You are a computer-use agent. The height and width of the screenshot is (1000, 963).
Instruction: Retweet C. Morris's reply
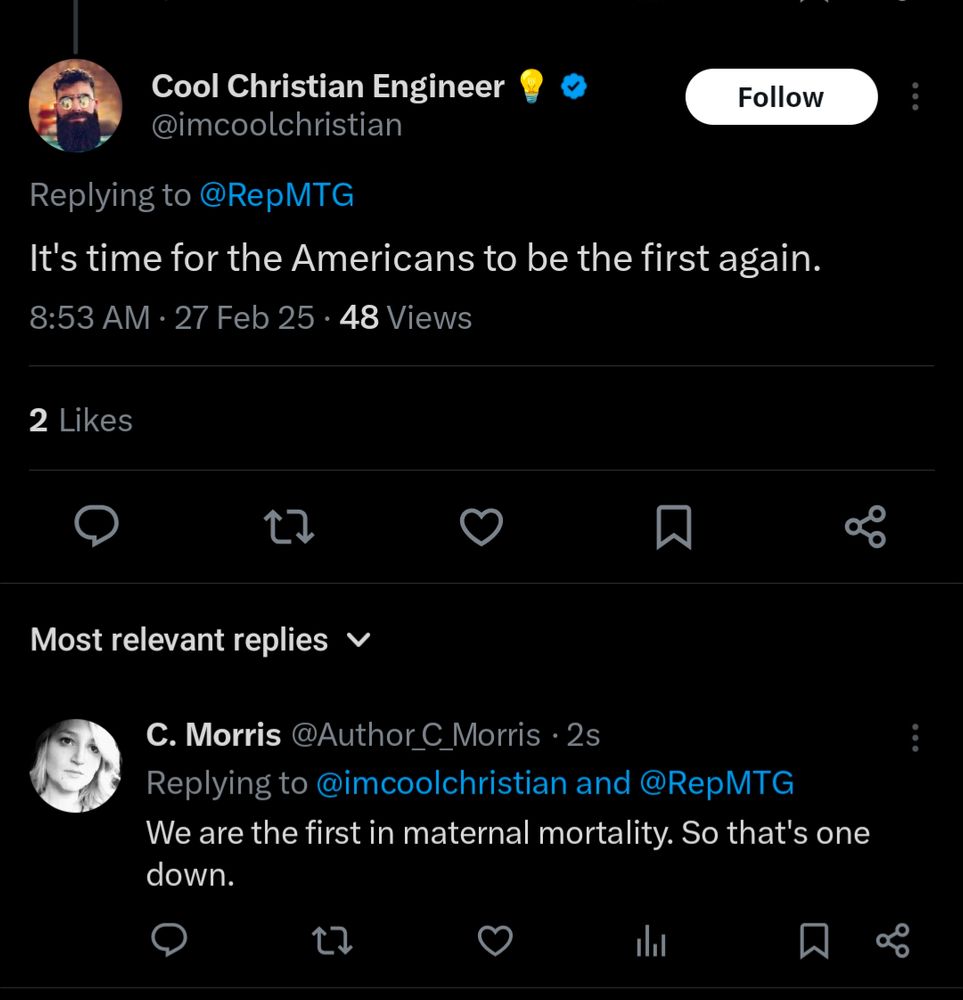[332, 940]
